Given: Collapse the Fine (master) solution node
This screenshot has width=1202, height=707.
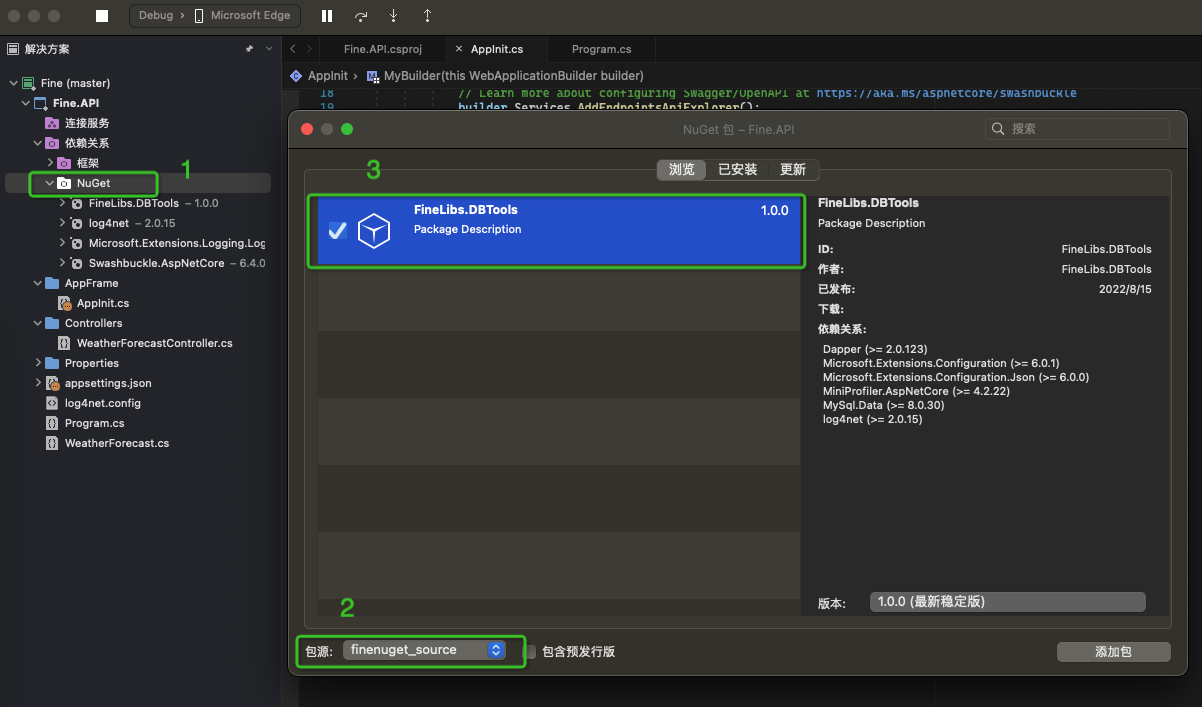Looking at the screenshot, I should 13,83.
